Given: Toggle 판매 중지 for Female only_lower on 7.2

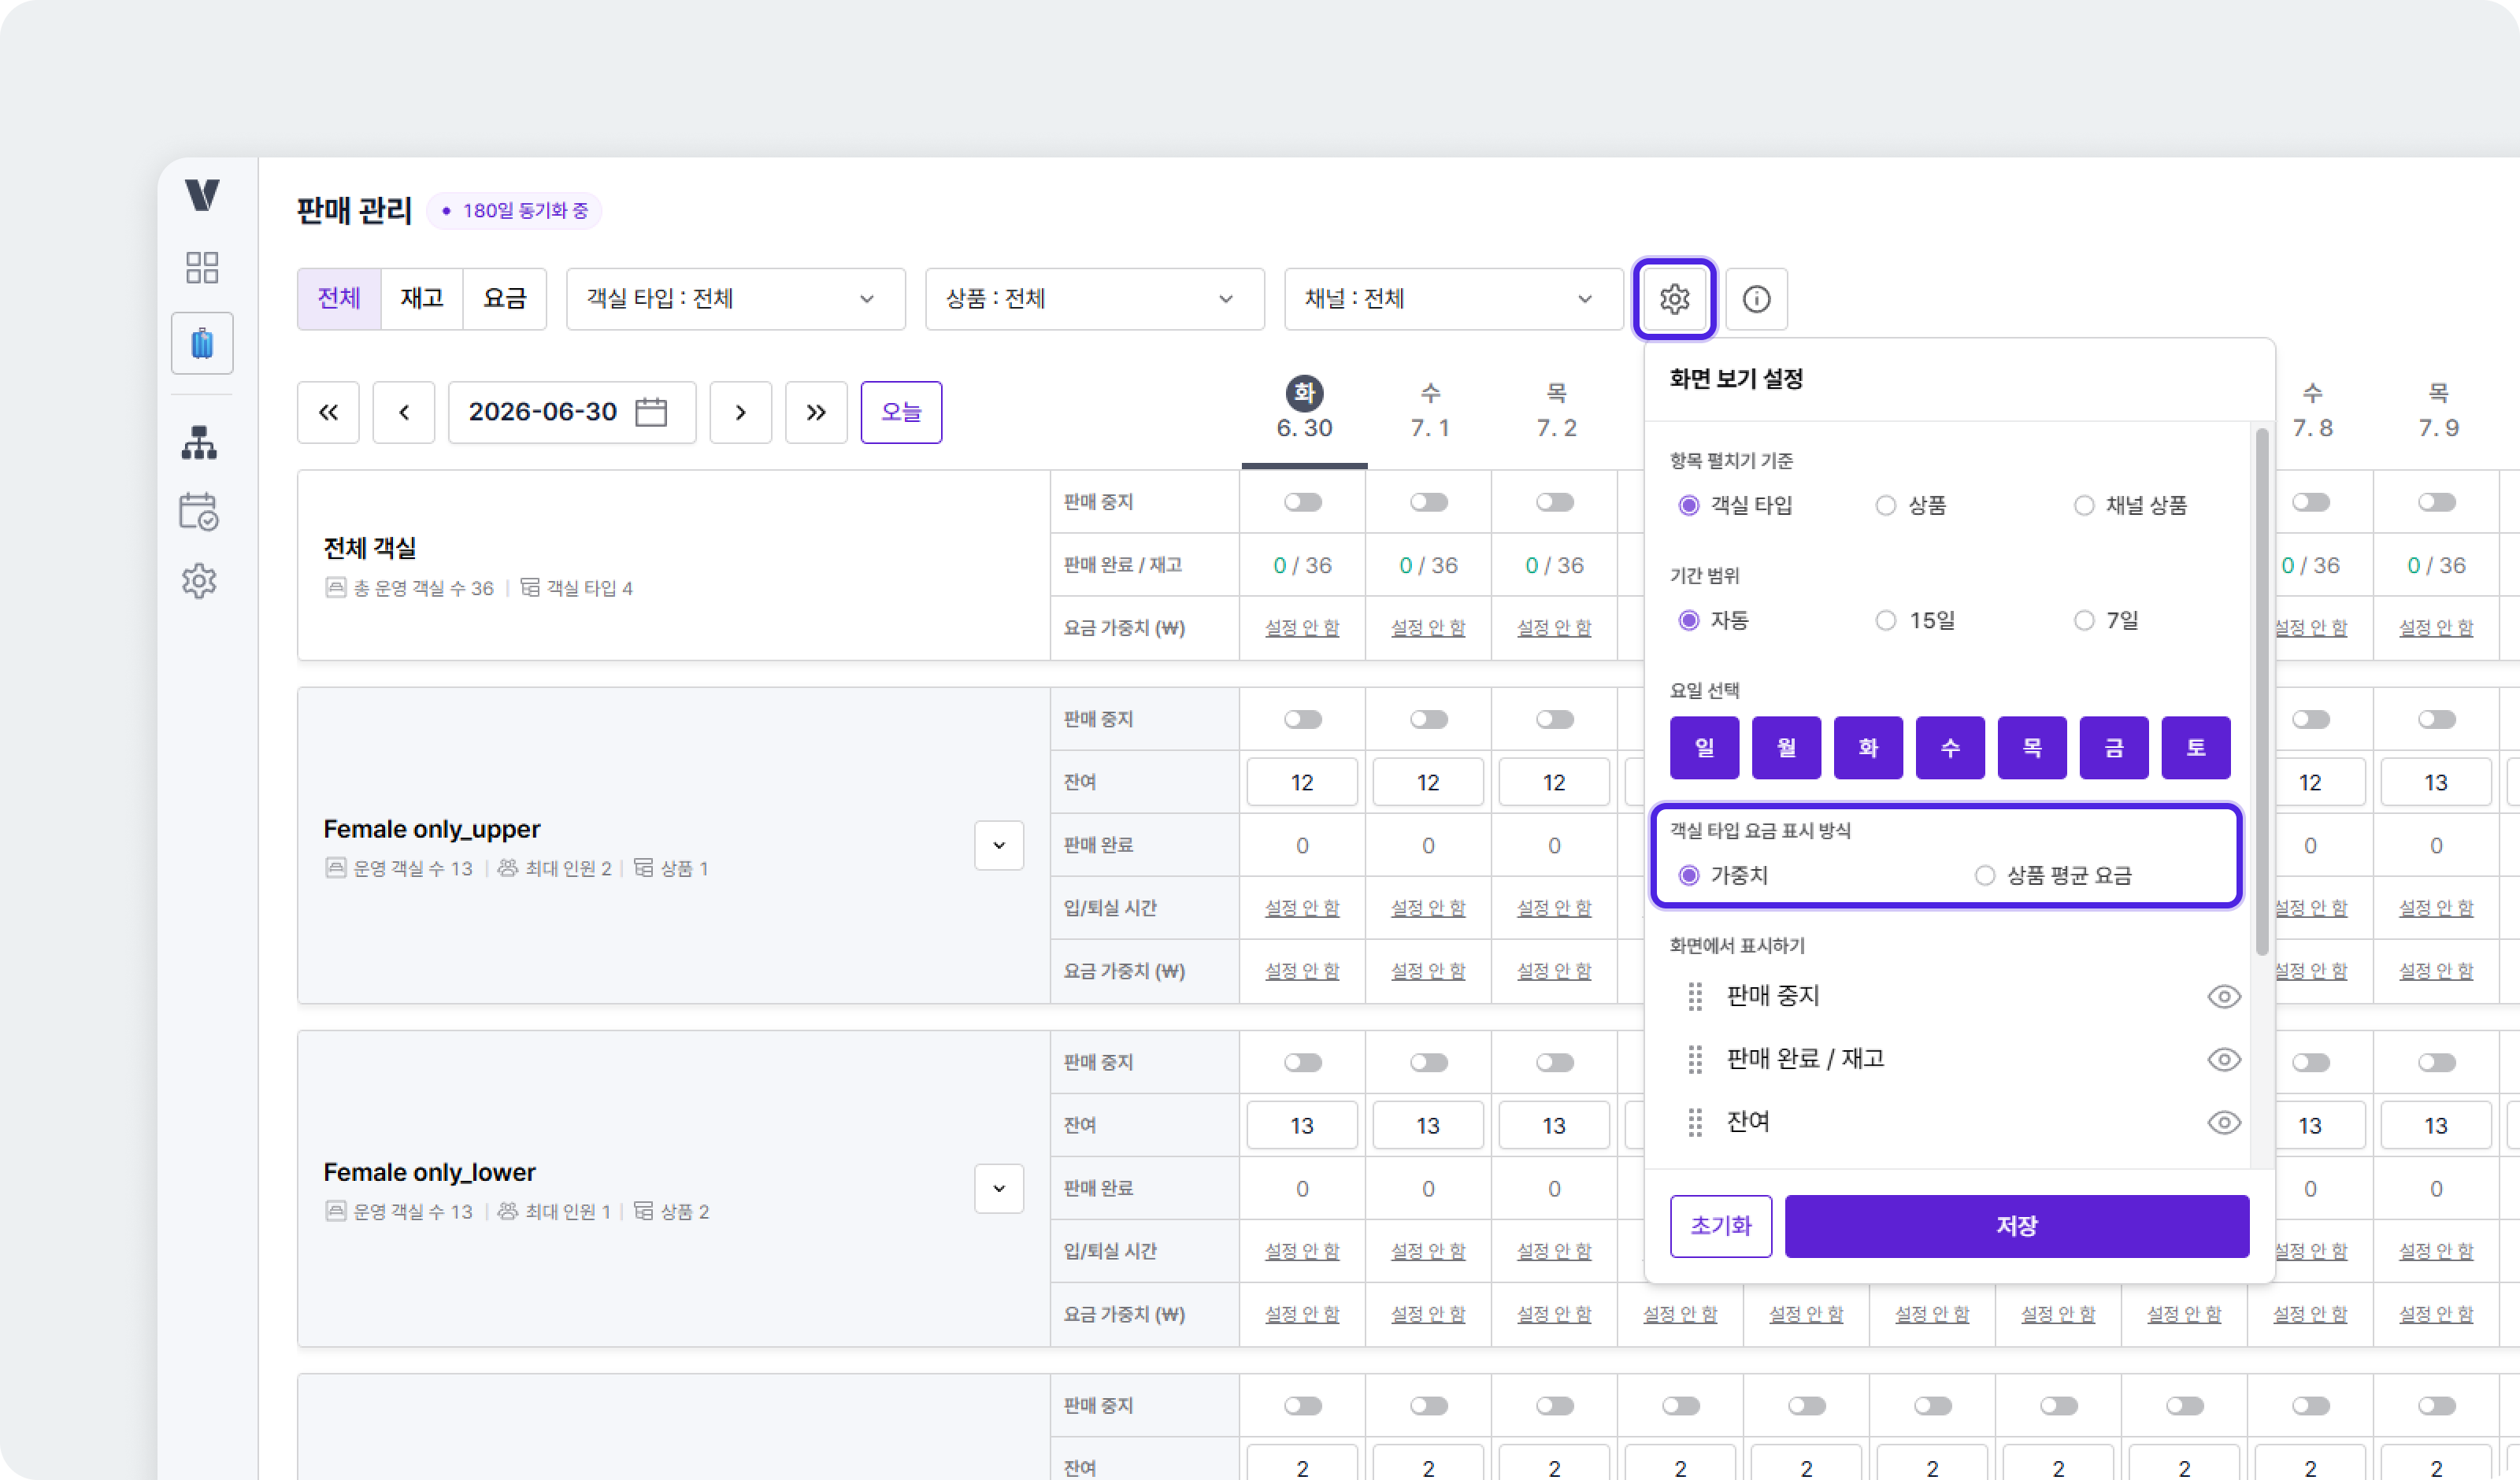Looking at the screenshot, I should tap(1555, 1062).
